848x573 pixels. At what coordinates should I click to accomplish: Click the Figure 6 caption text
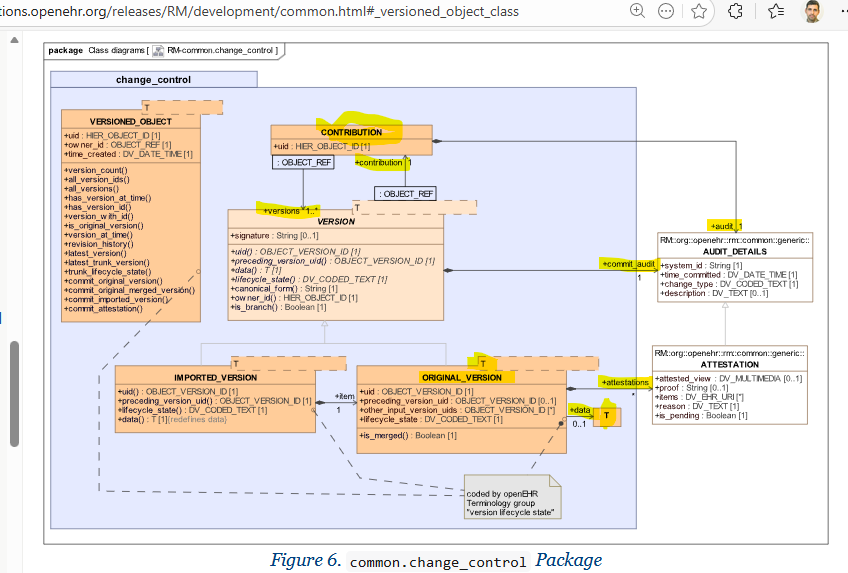click(436, 560)
